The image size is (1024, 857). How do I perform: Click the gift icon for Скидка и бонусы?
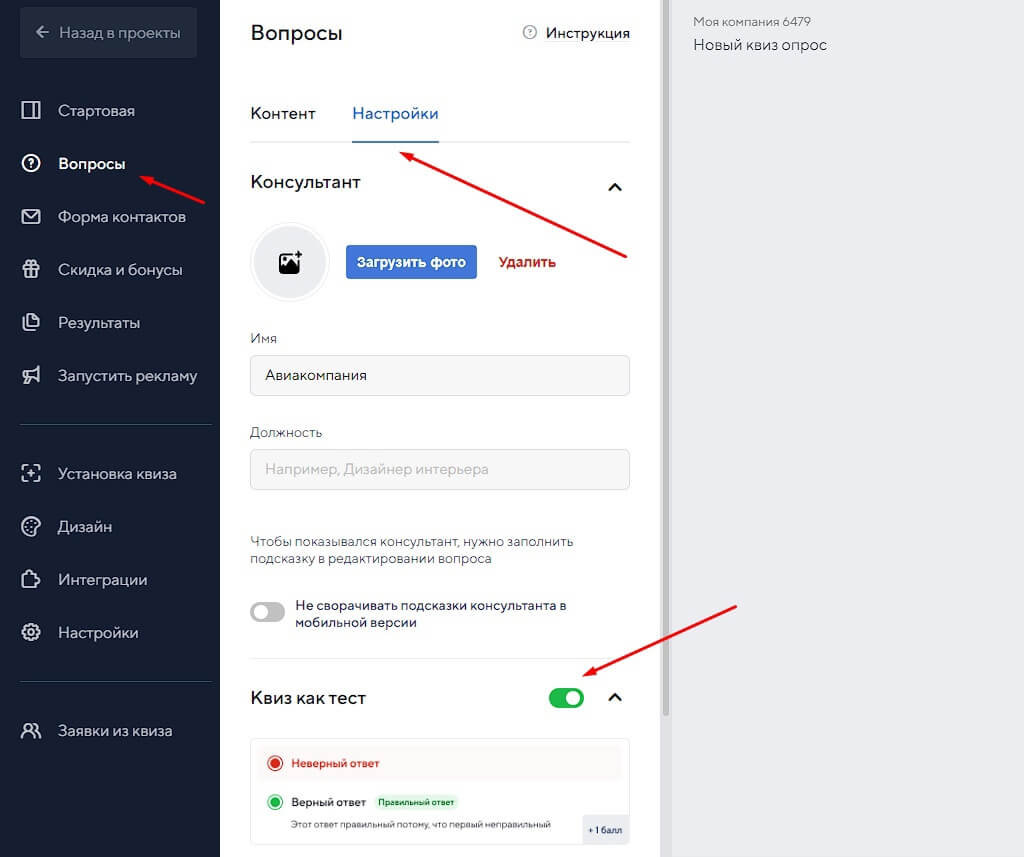[31, 270]
